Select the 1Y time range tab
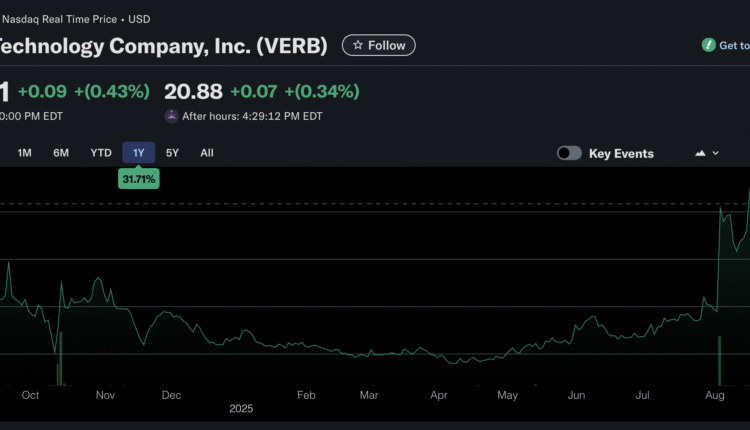Screen dimensions: 750x430 tap(138, 153)
